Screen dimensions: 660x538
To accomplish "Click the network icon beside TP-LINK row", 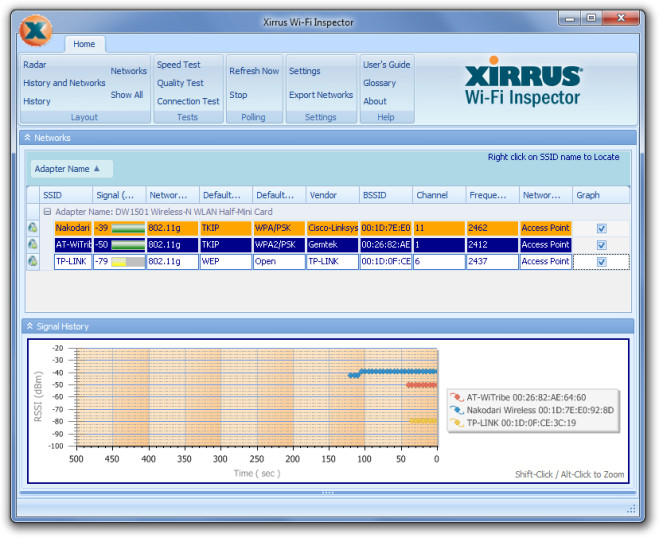I will pyautogui.click(x=33, y=262).
